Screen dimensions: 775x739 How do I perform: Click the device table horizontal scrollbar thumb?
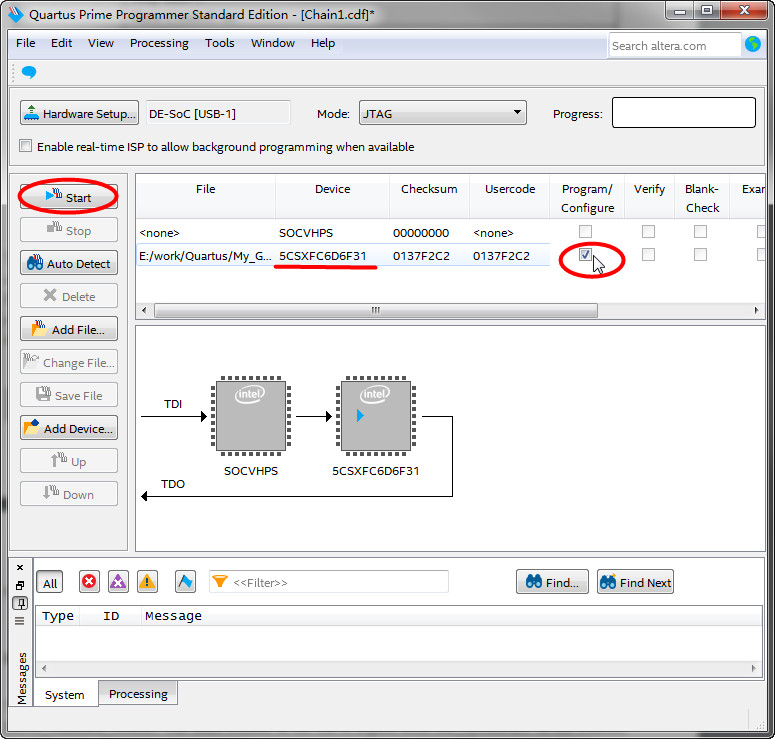(x=376, y=310)
